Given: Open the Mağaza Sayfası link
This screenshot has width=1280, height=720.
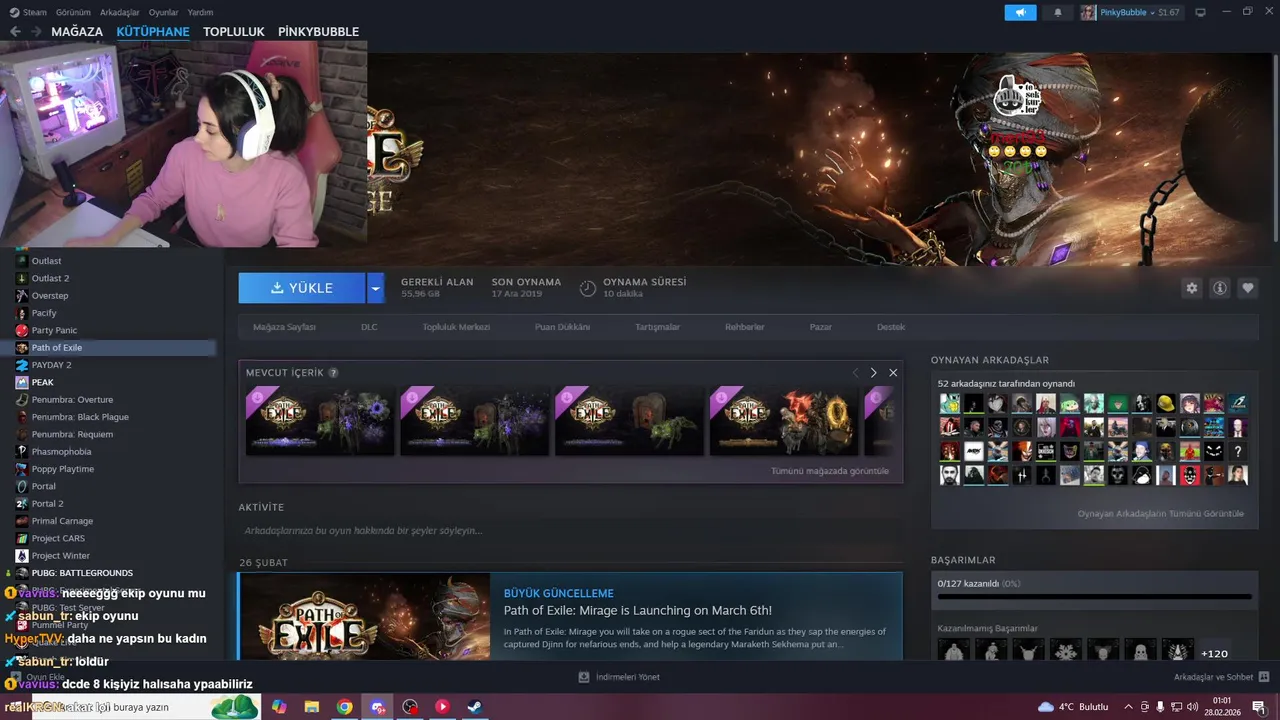Looking at the screenshot, I should 284,327.
